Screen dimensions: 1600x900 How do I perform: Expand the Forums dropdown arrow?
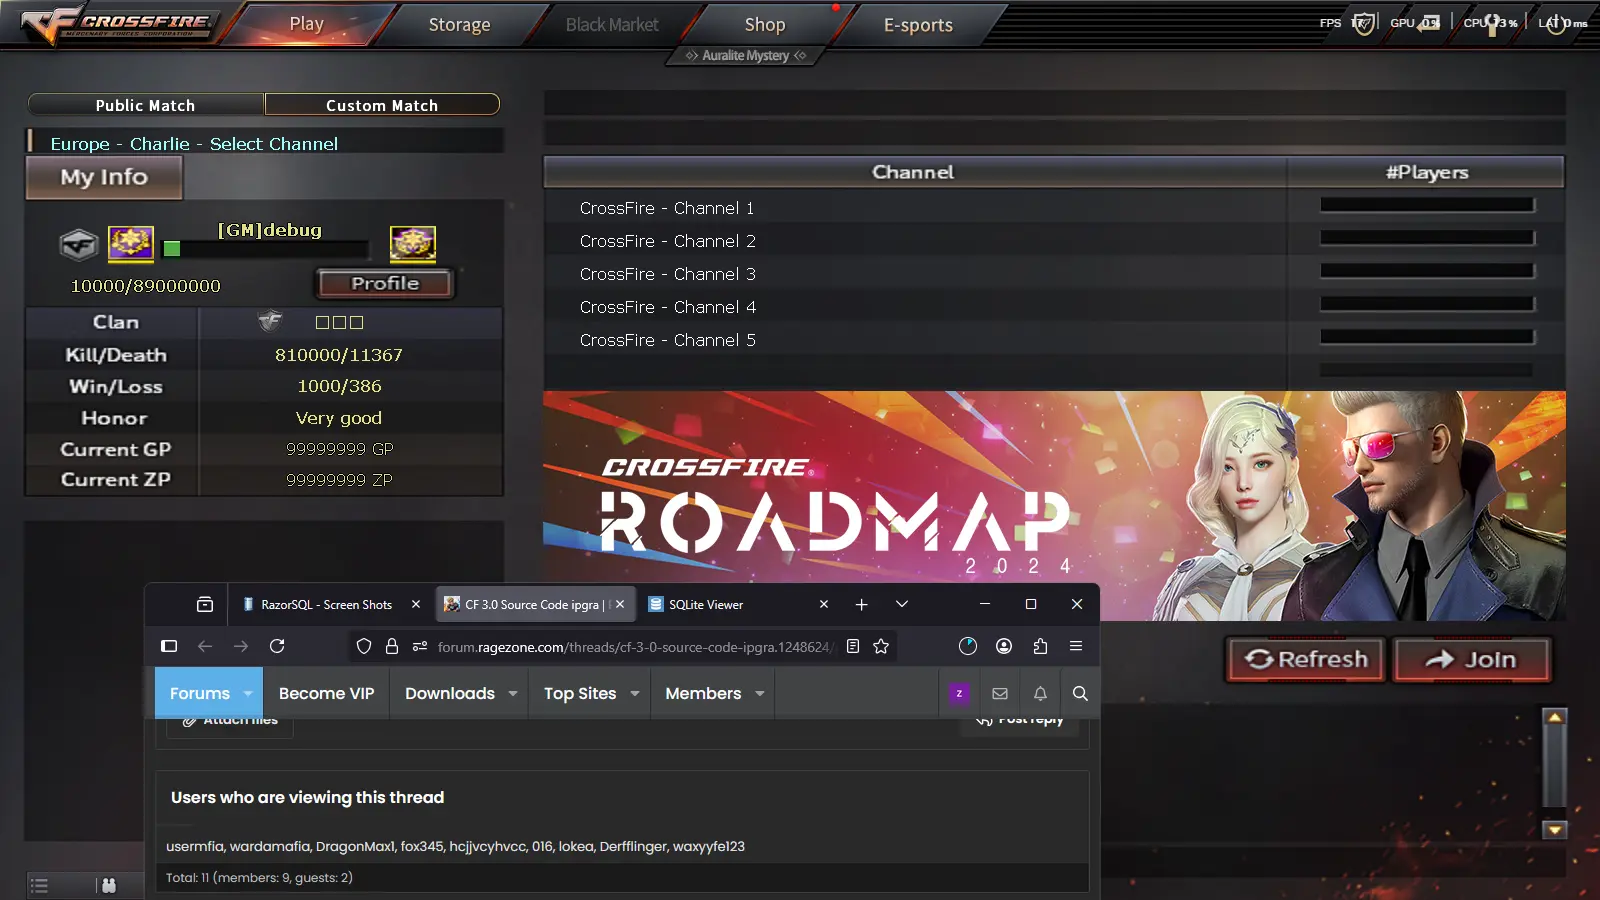click(x=247, y=693)
